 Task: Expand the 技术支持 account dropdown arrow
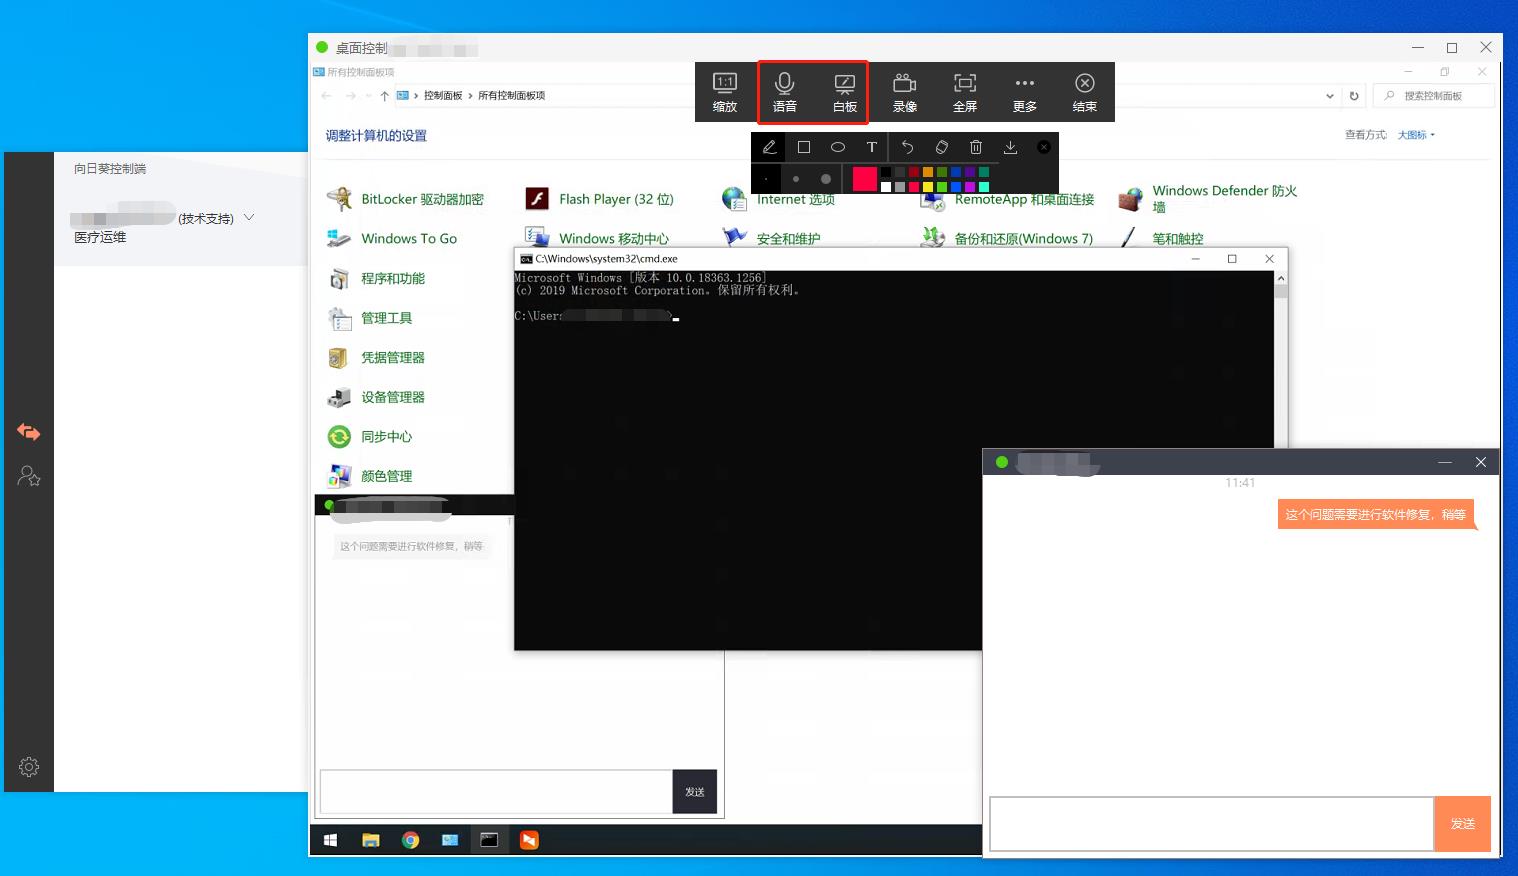pyautogui.click(x=249, y=217)
